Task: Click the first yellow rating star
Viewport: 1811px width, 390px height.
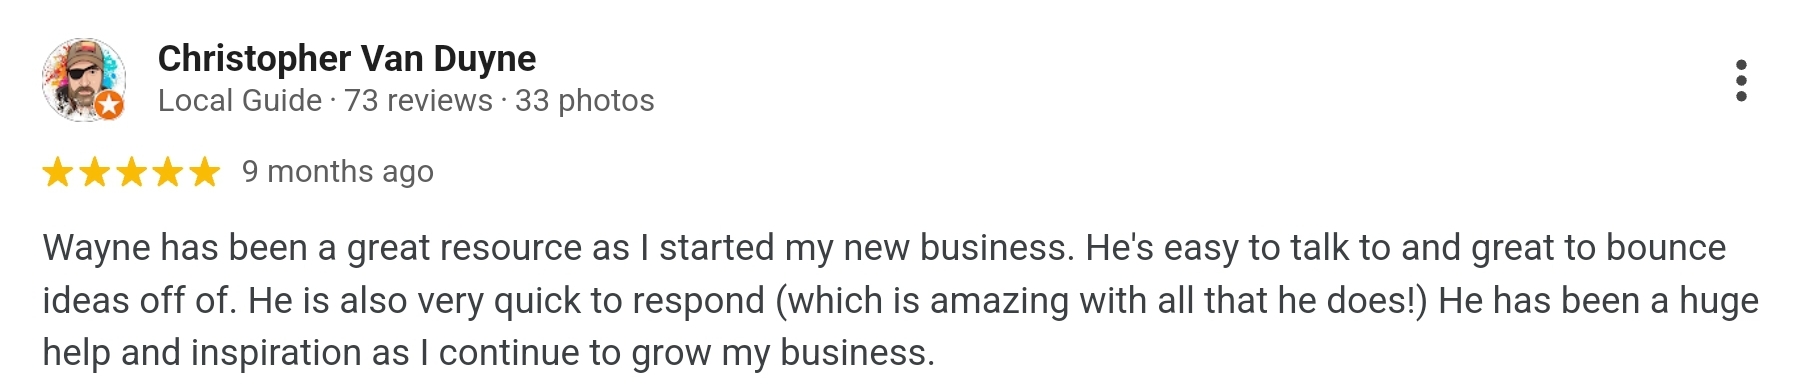Action: 58,172
